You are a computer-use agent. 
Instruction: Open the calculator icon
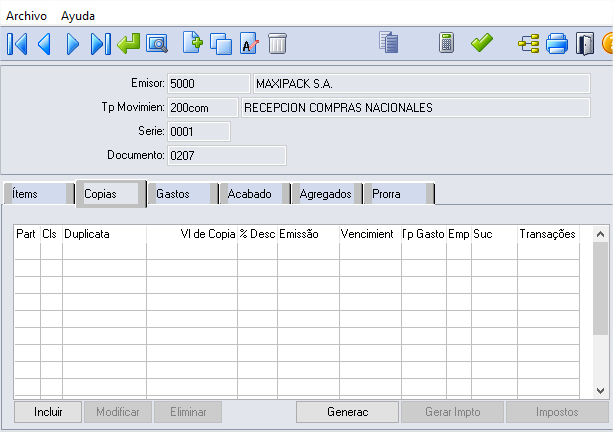[446, 43]
